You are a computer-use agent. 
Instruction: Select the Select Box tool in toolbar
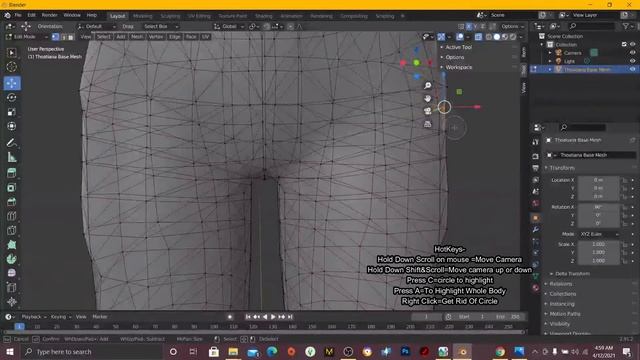[12, 53]
